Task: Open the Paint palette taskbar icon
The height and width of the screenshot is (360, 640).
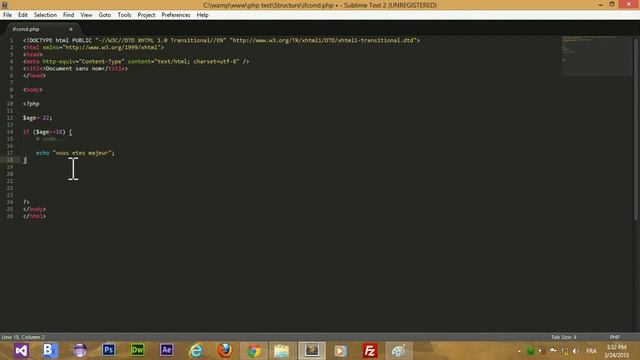Action: pos(399,351)
